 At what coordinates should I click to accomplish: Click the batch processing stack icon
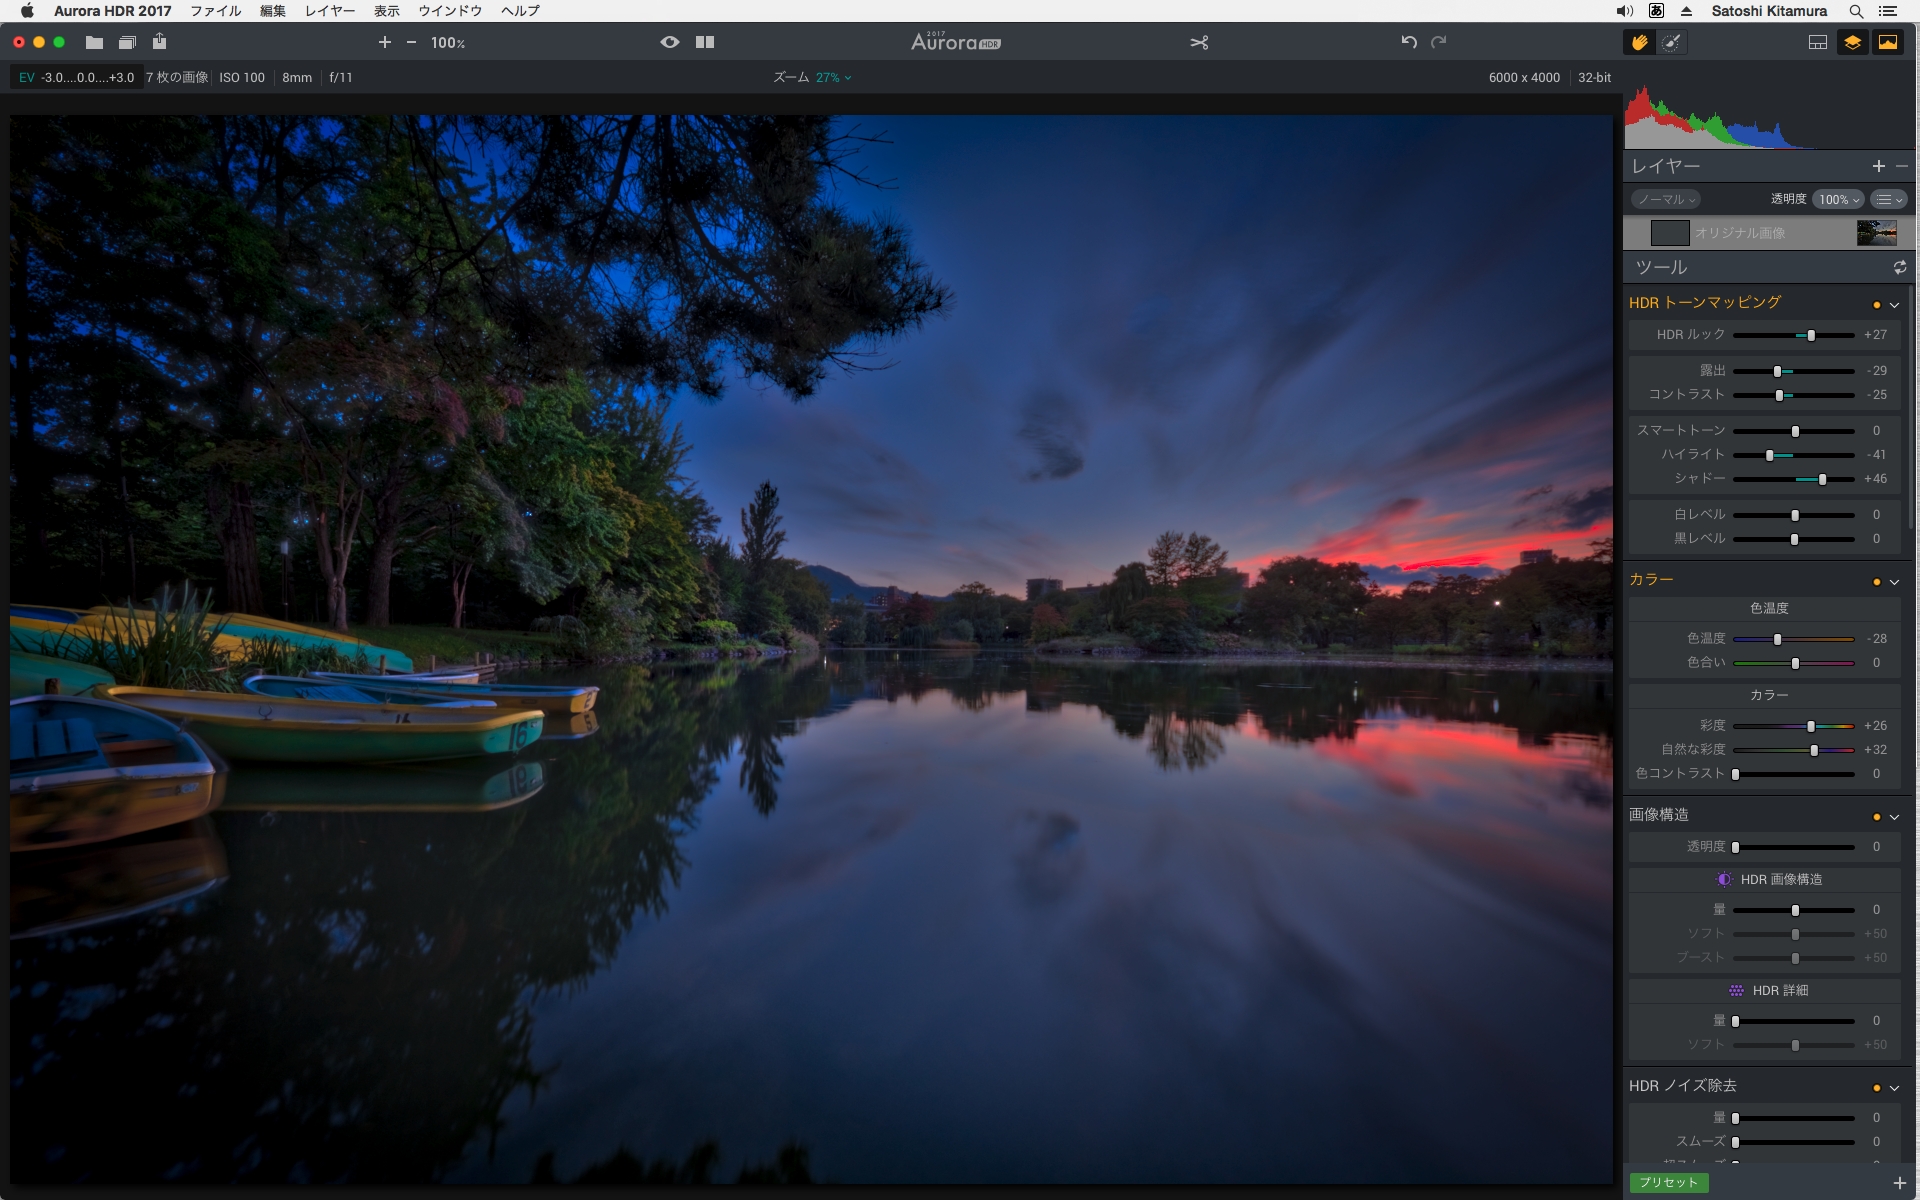127,42
